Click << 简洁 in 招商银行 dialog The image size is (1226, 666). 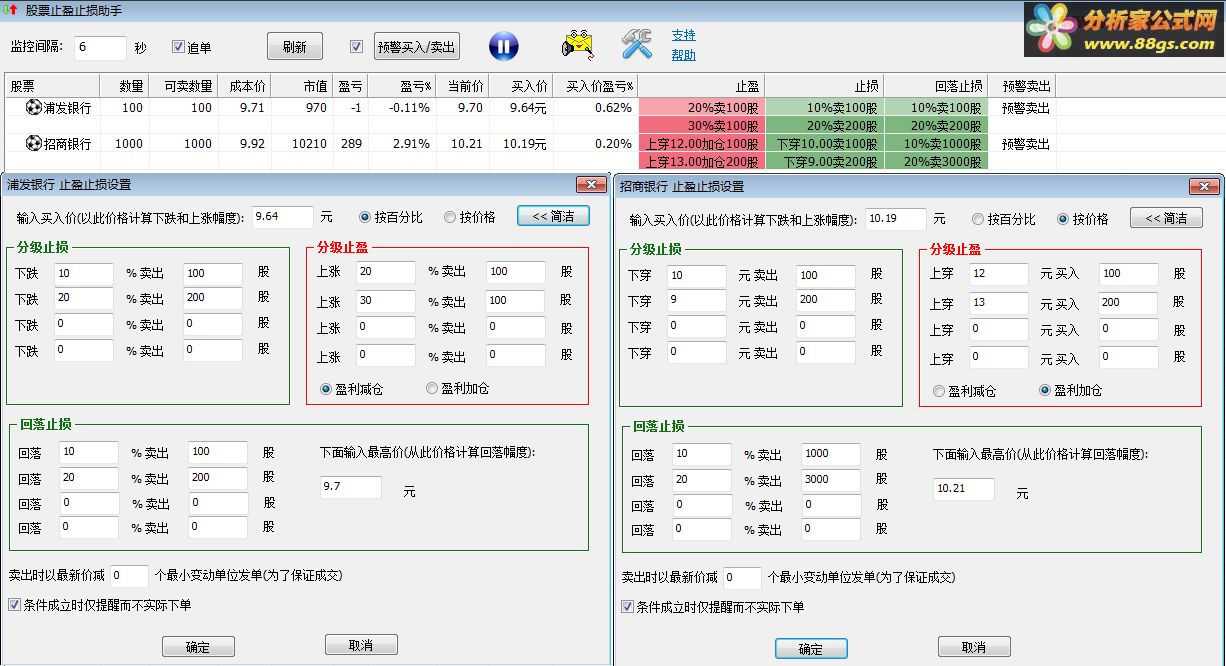[x=1166, y=218]
